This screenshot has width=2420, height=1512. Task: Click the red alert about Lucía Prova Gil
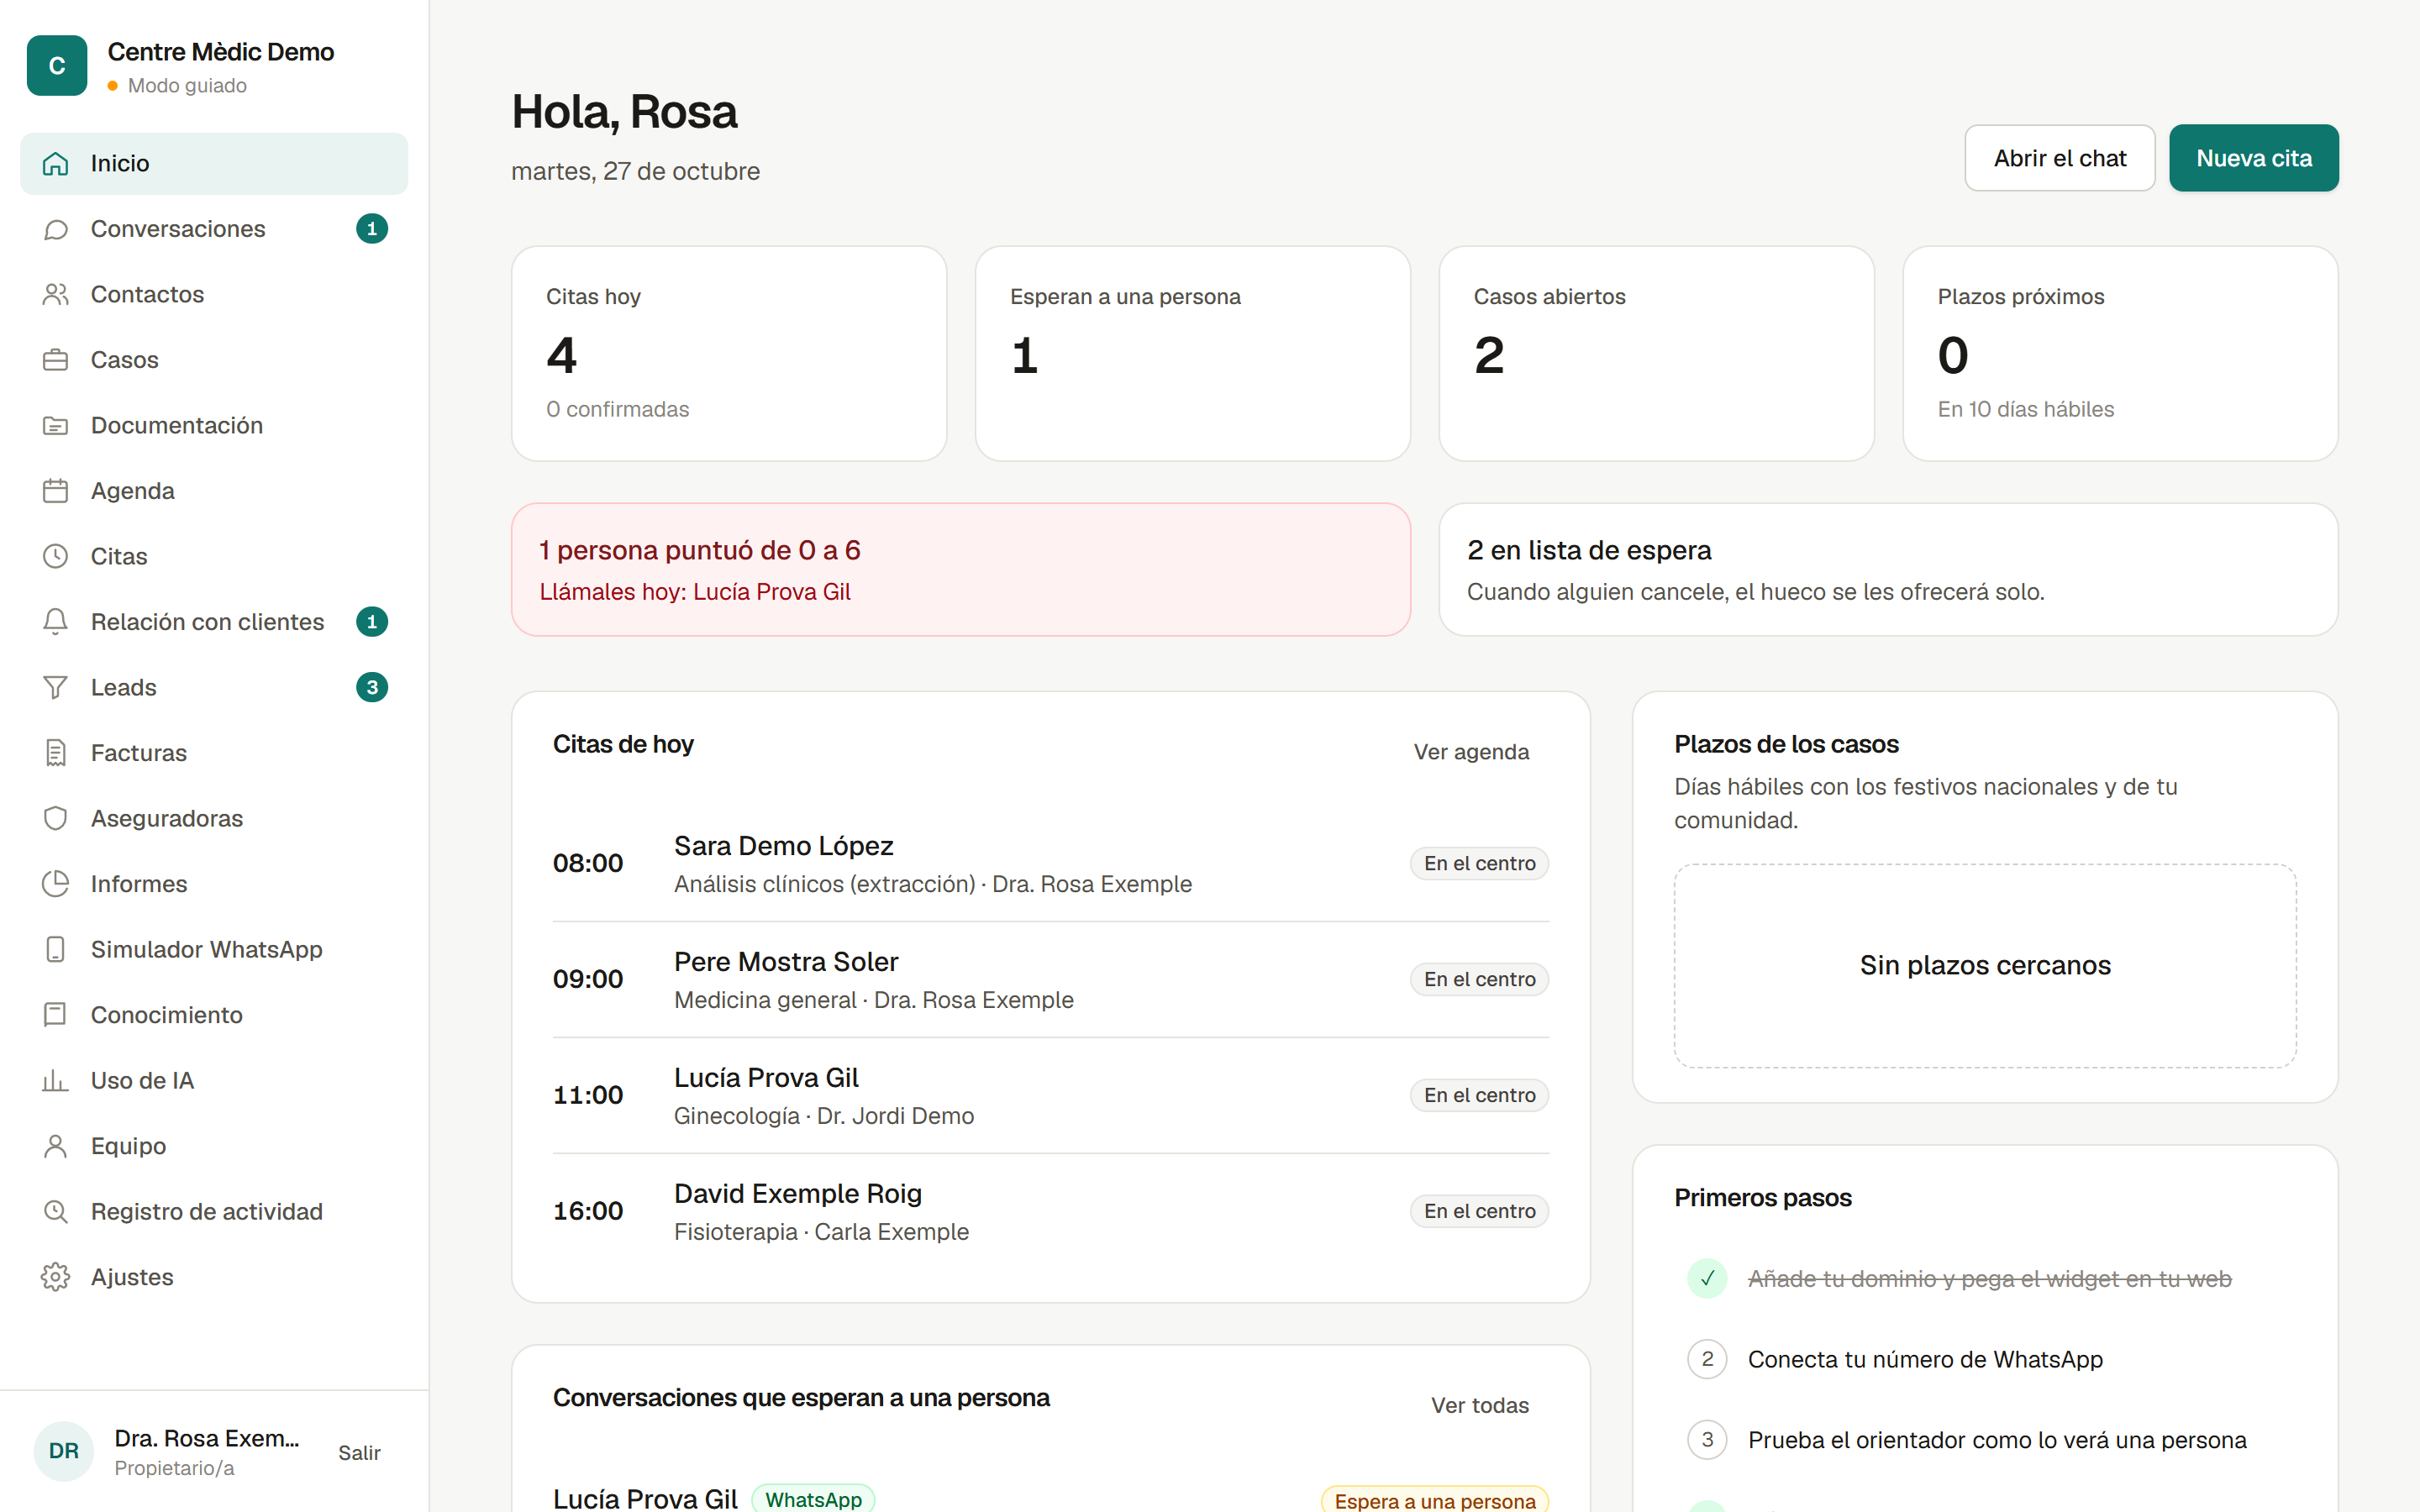pyautogui.click(x=961, y=570)
